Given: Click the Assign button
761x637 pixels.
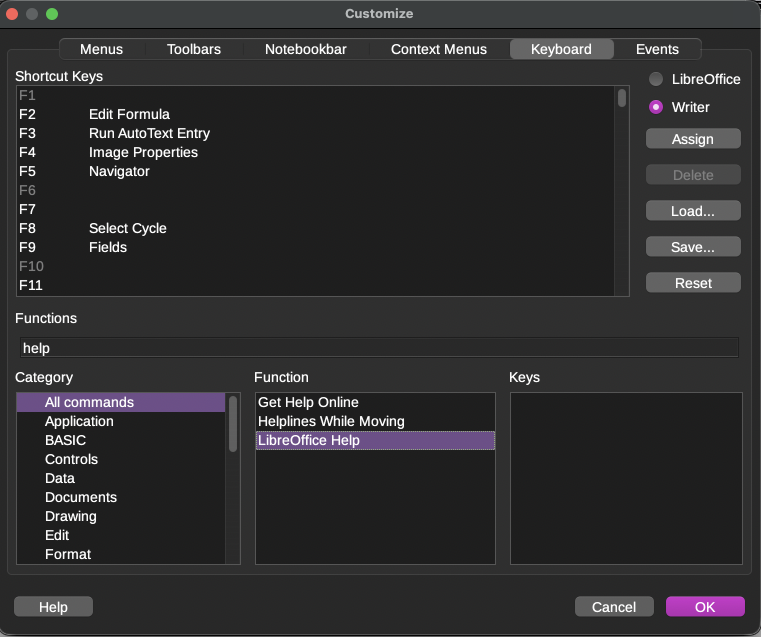Looking at the screenshot, I should point(693,139).
